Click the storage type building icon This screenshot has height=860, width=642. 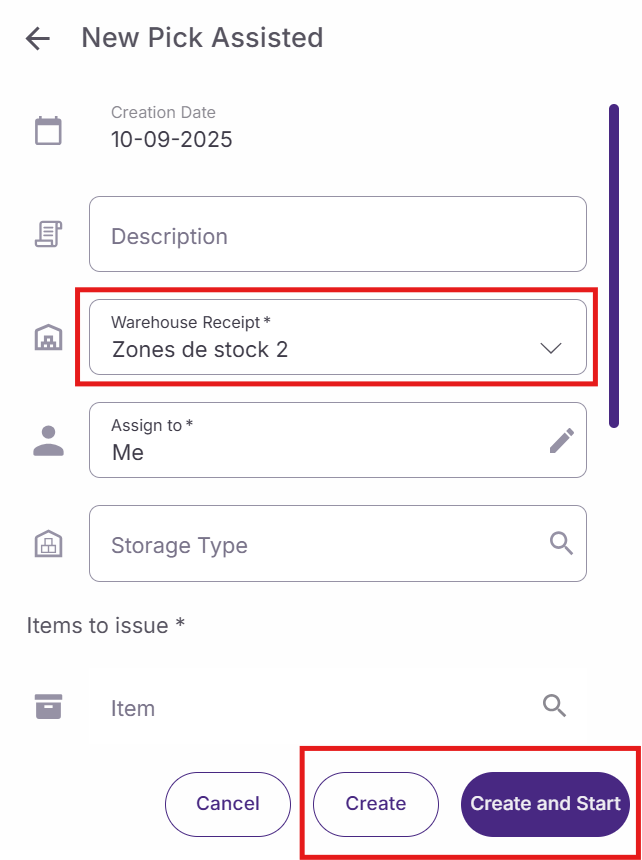coord(48,544)
